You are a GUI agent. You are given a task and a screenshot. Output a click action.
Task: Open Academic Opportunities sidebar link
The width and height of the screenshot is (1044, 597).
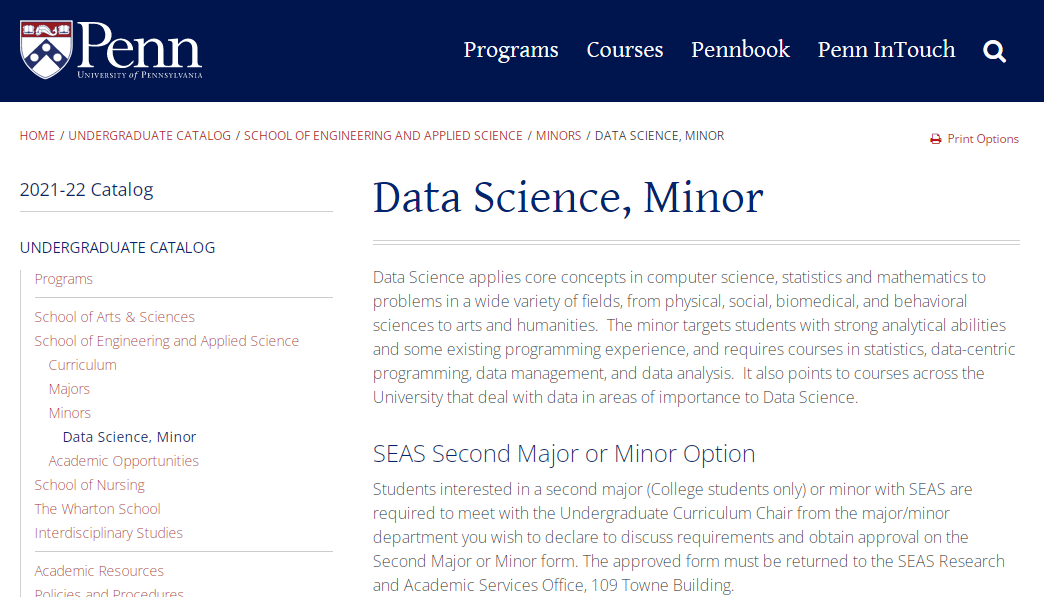124,461
